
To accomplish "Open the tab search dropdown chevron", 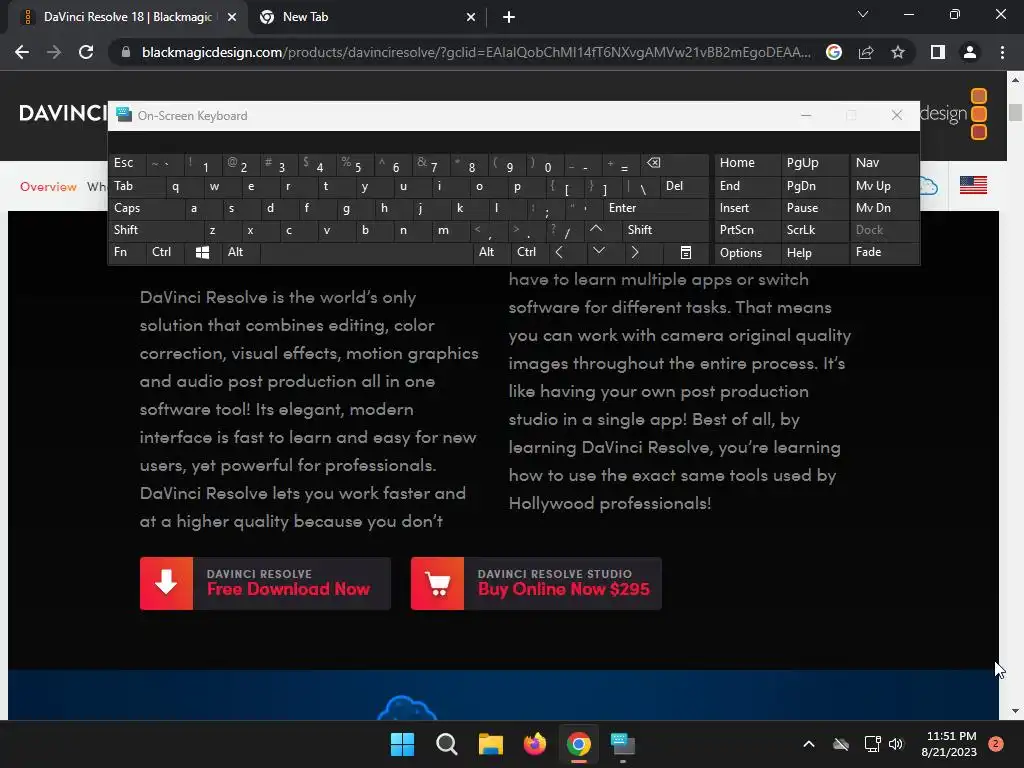I will [x=863, y=14].
